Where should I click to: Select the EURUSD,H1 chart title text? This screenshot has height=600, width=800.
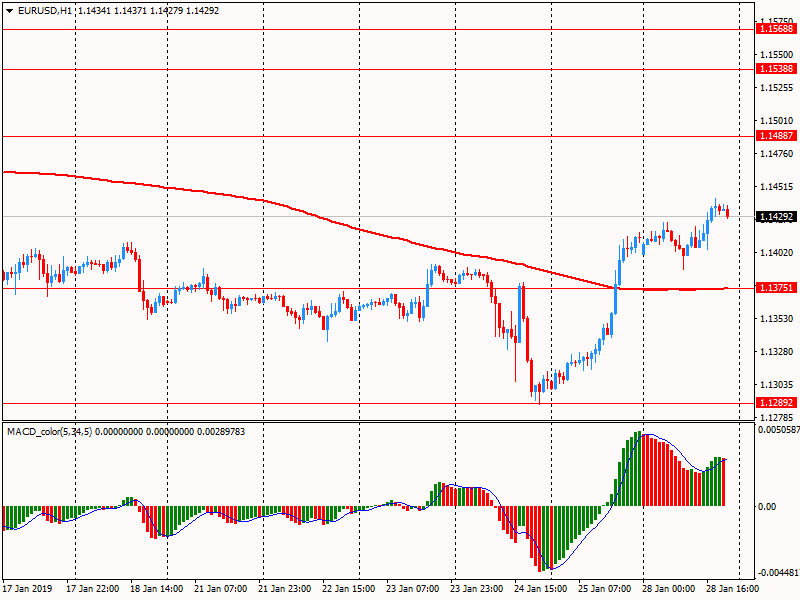click(x=44, y=11)
